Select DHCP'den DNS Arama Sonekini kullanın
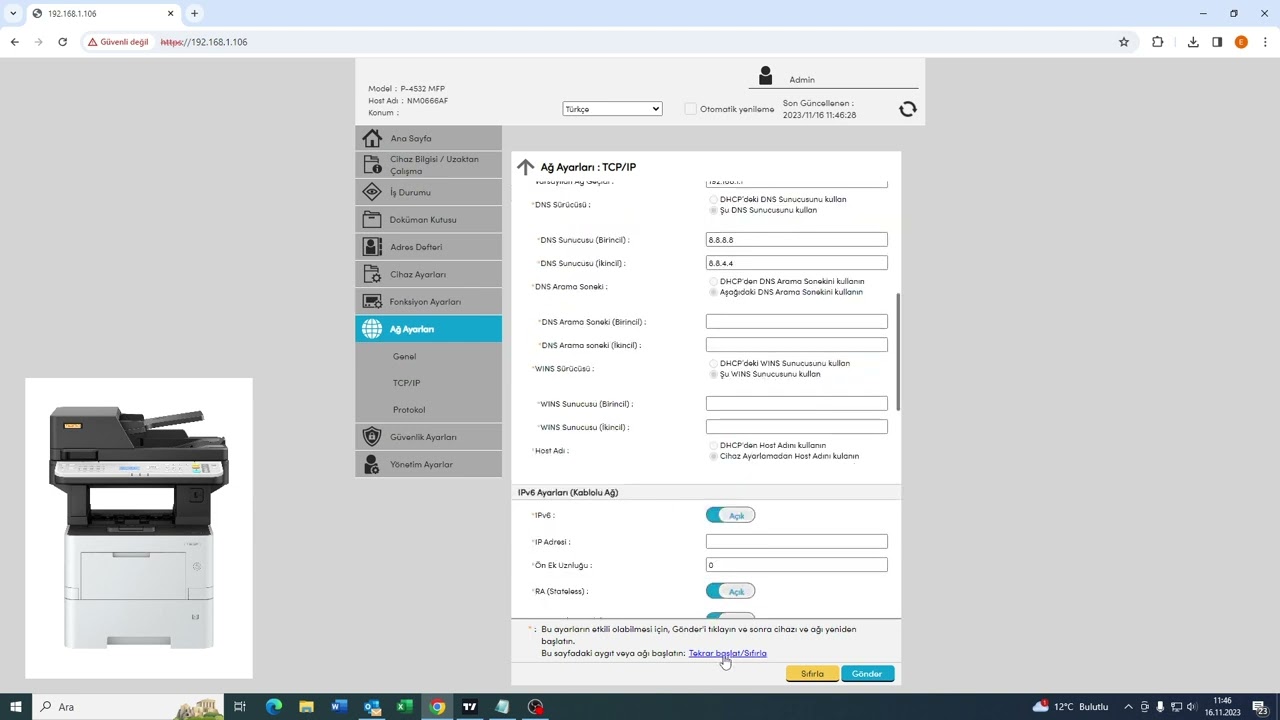The height and width of the screenshot is (720, 1280). point(713,281)
